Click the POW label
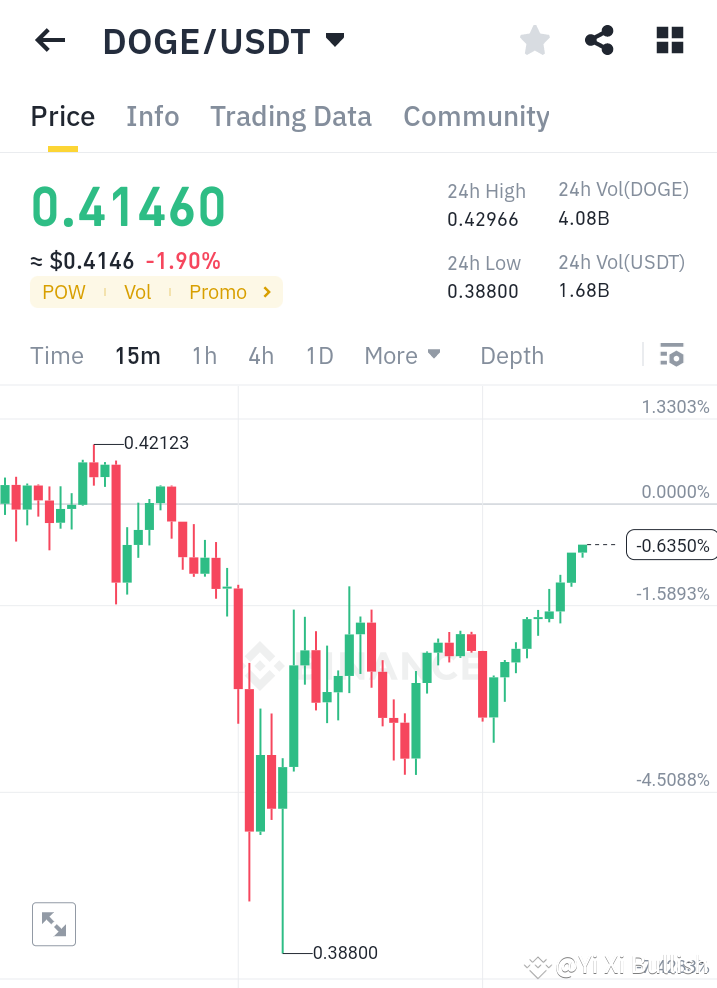The width and height of the screenshot is (717, 988). click(x=63, y=292)
